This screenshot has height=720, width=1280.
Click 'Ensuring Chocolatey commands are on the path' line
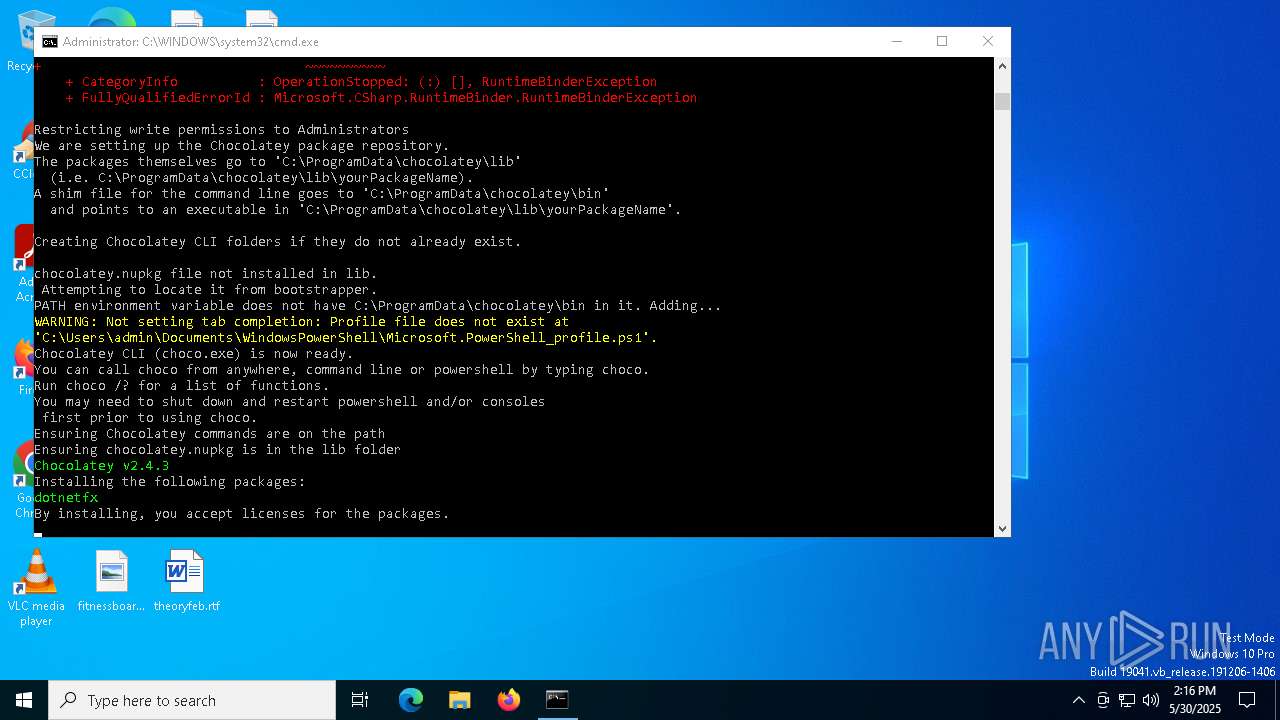coord(209,433)
